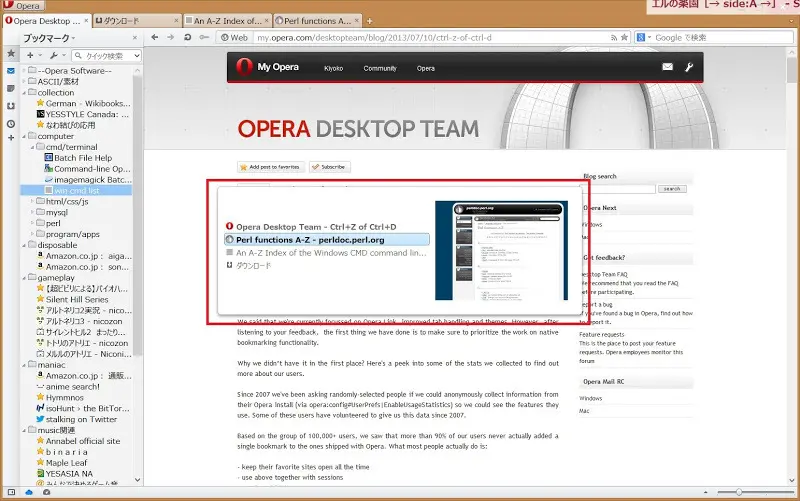This screenshot has height=501, width=800.
Task: Open Annabel official site bookmark
Action: 79,441
